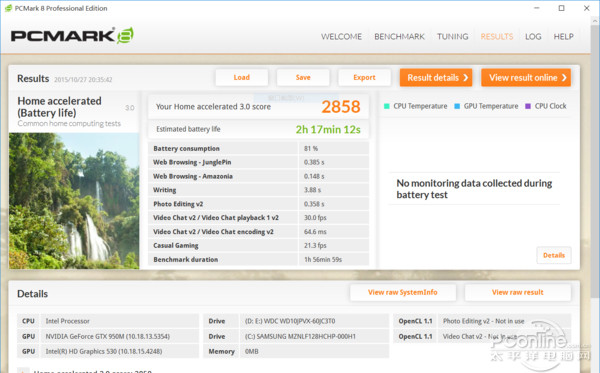Click the window vertical scrollbar
Viewport: 600px width, 373px height.
click(x=595, y=161)
